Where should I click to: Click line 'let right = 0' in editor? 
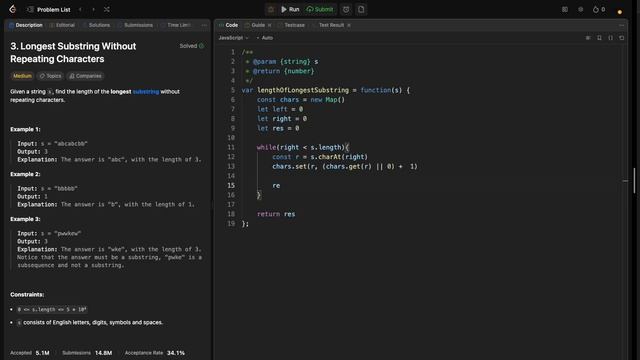(282, 119)
